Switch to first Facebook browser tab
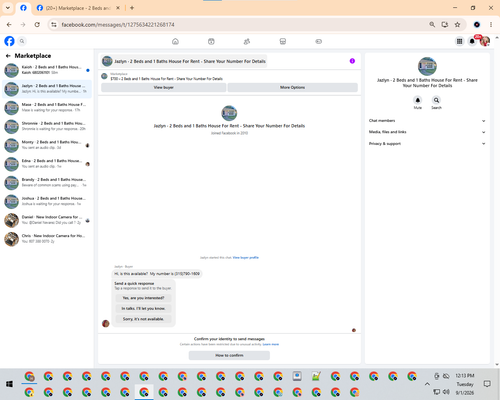 point(23,8)
